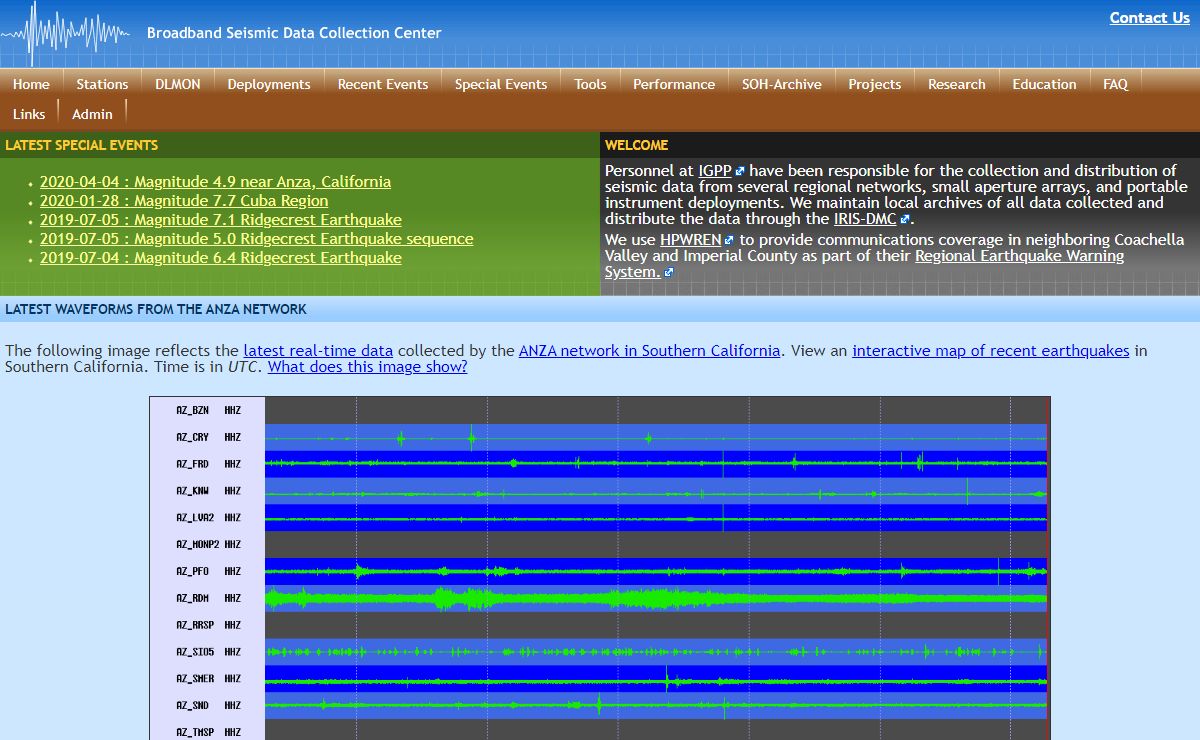Open Recent Events in the navigation bar
The height and width of the screenshot is (740, 1200).
tap(383, 84)
